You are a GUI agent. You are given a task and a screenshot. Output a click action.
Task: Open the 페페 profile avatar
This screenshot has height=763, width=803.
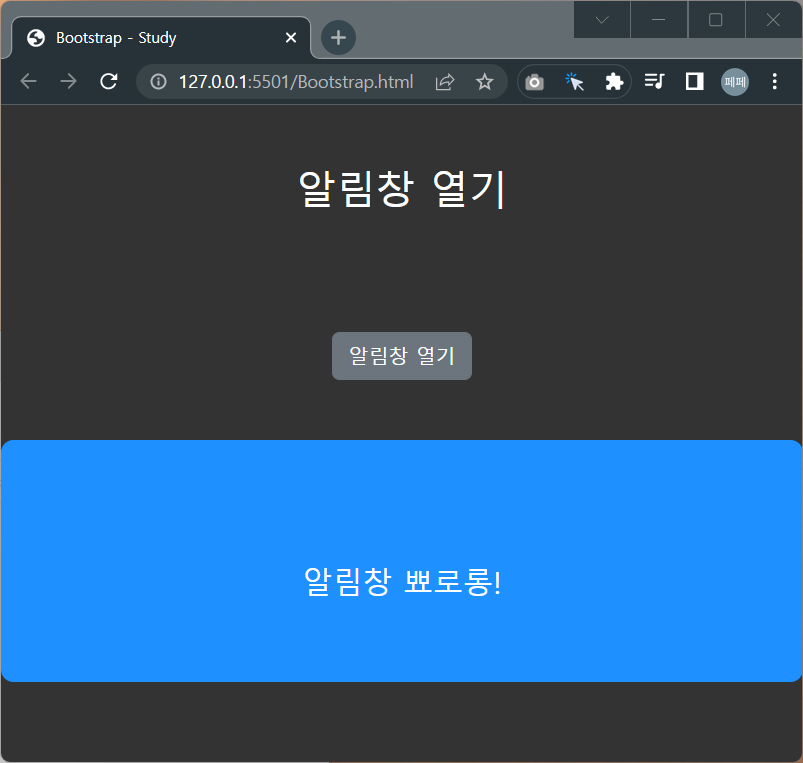(734, 81)
